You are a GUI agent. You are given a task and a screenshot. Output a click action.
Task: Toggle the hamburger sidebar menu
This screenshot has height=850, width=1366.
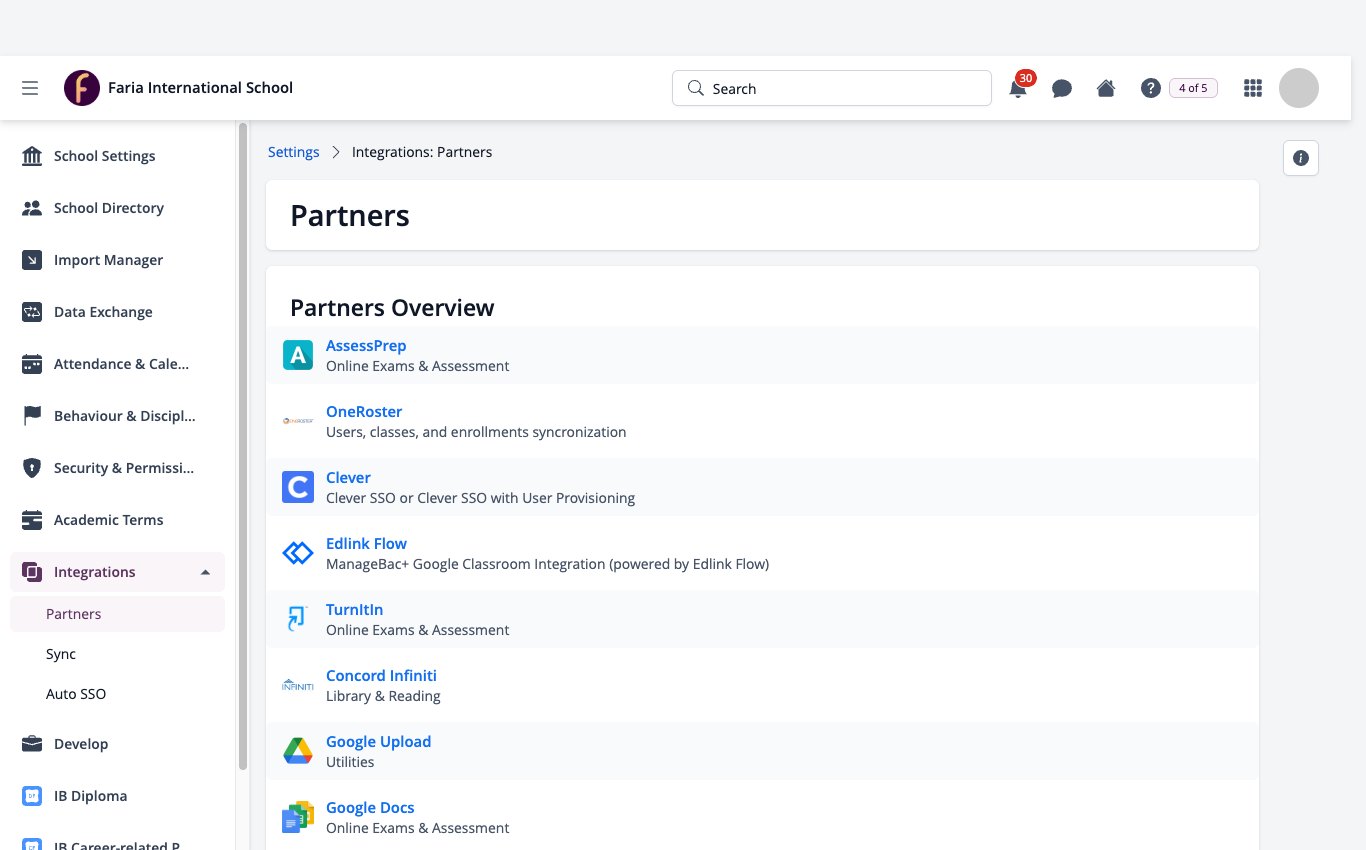pyautogui.click(x=30, y=88)
